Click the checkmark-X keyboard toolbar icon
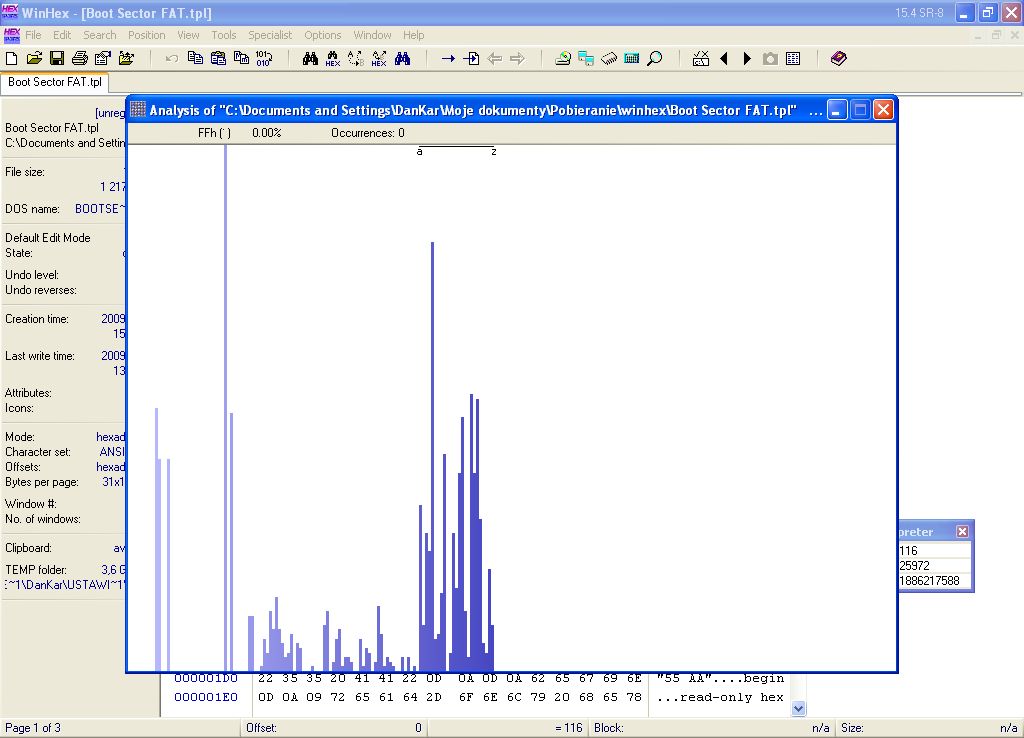The image size is (1024, 738). click(701, 59)
